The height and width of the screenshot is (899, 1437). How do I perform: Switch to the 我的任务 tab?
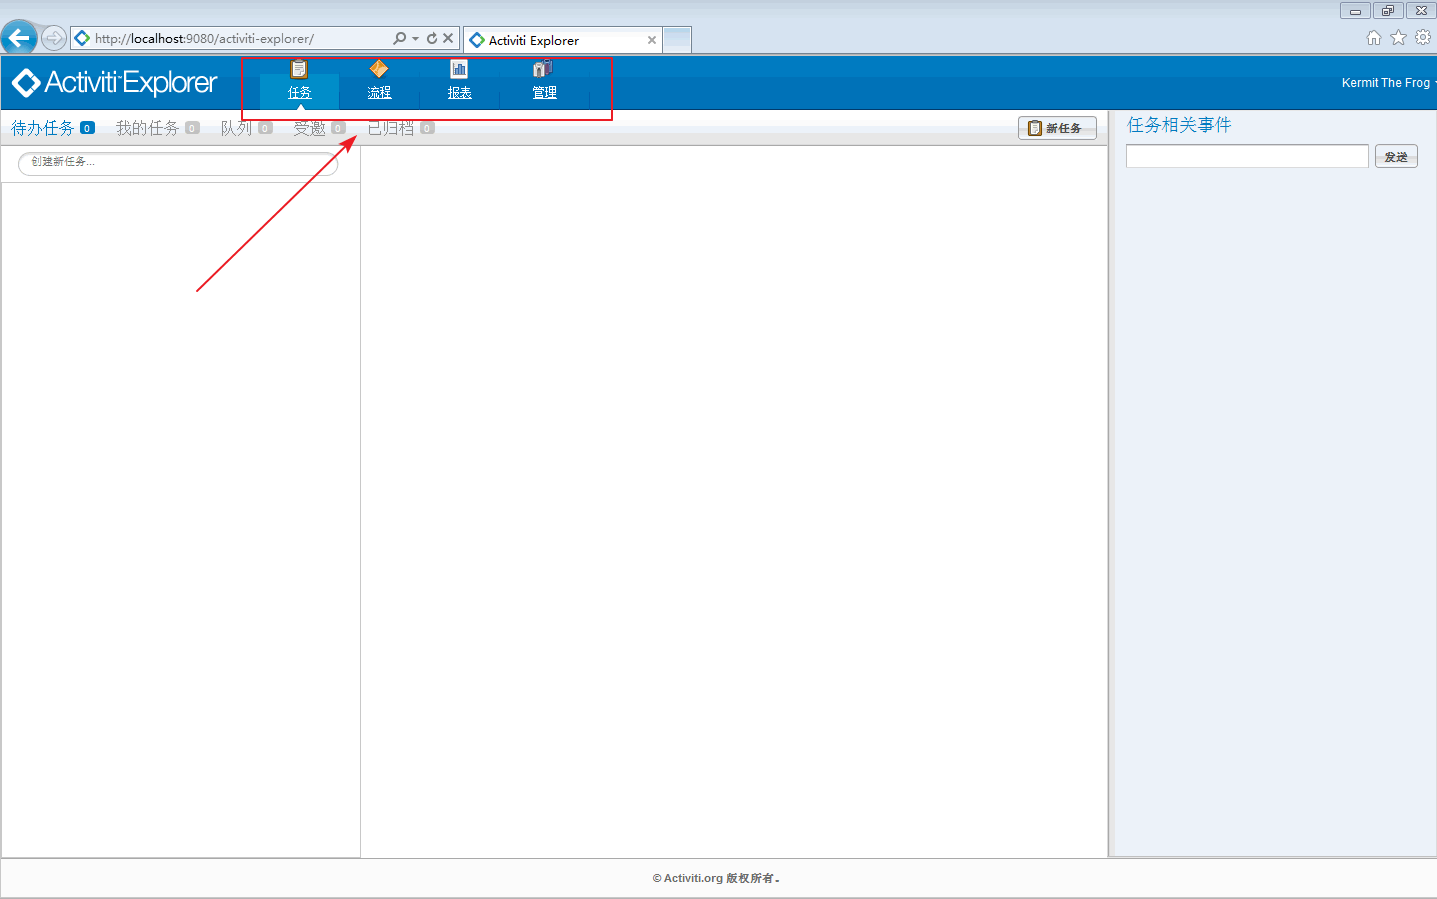click(147, 128)
